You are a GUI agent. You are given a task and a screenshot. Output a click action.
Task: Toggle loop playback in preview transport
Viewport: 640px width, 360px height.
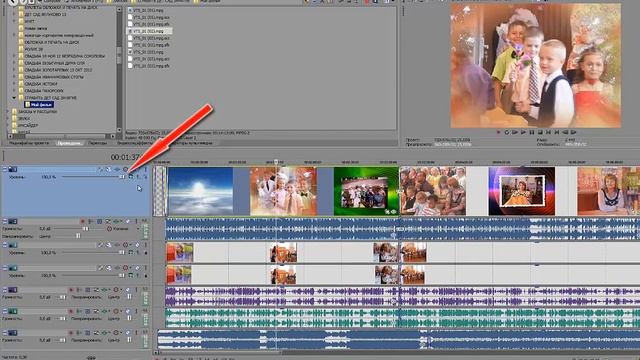point(507,132)
